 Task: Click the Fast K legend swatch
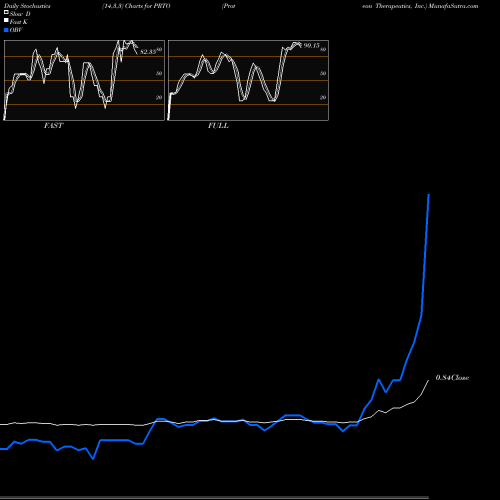[6, 20]
